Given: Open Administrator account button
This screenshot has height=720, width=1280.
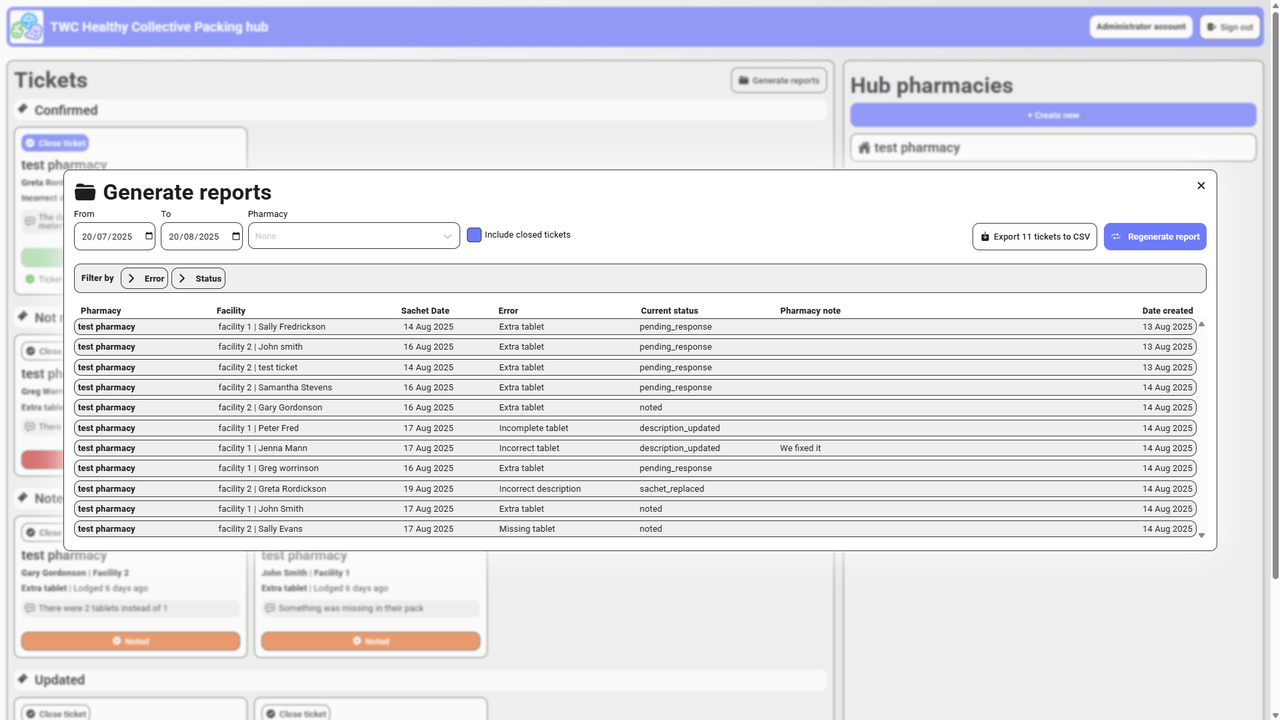Looking at the screenshot, I should click(x=1141, y=27).
